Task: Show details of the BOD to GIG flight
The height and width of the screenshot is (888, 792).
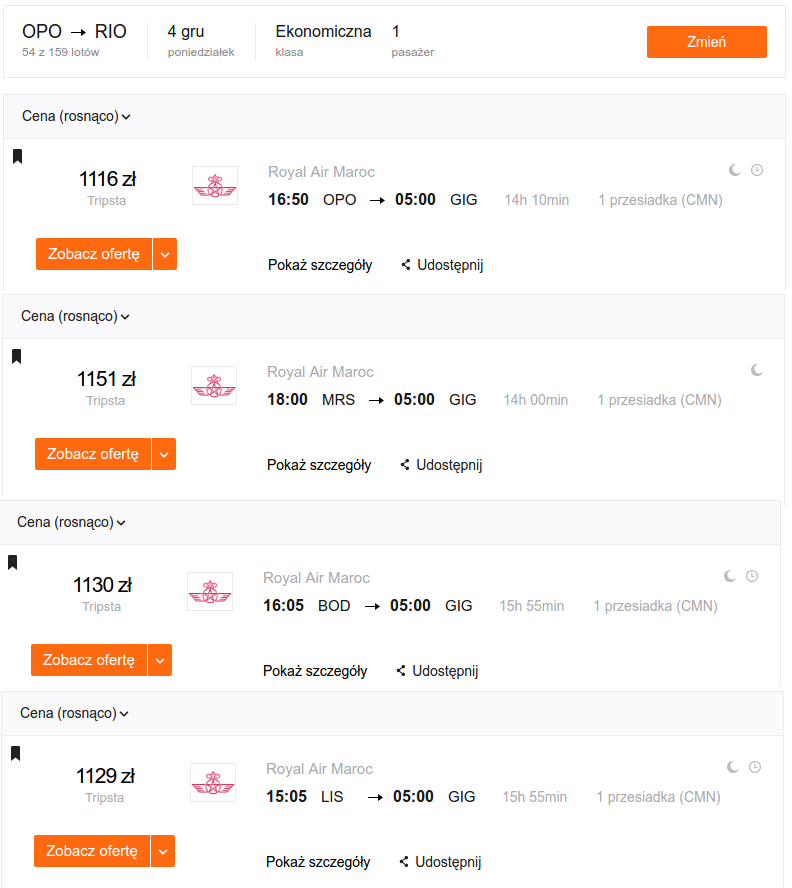Action: [315, 671]
